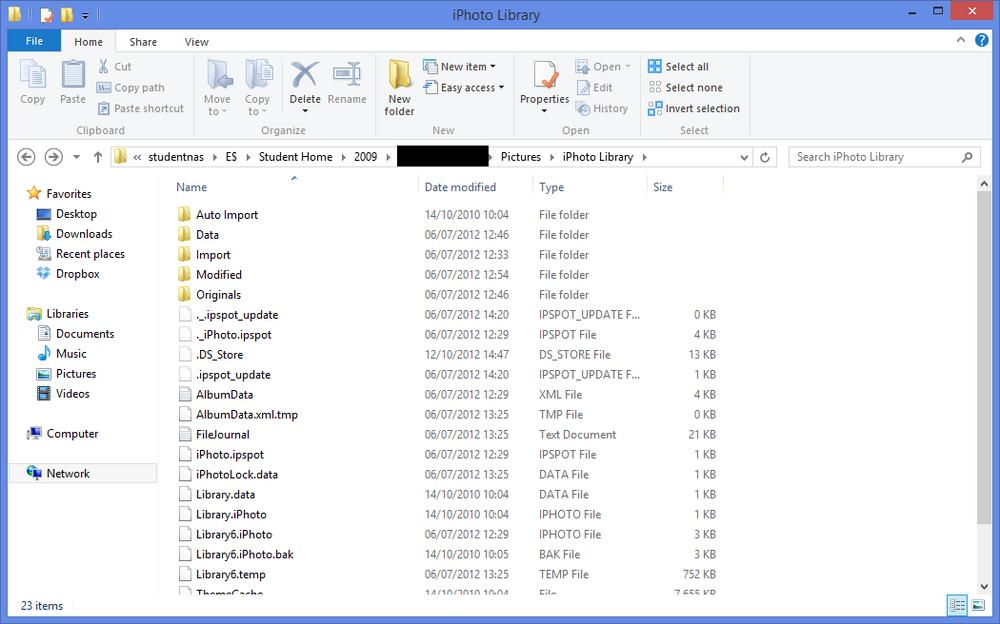Switch to details view in status bar
Viewport: 1000px width, 624px height.
[x=957, y=605]
